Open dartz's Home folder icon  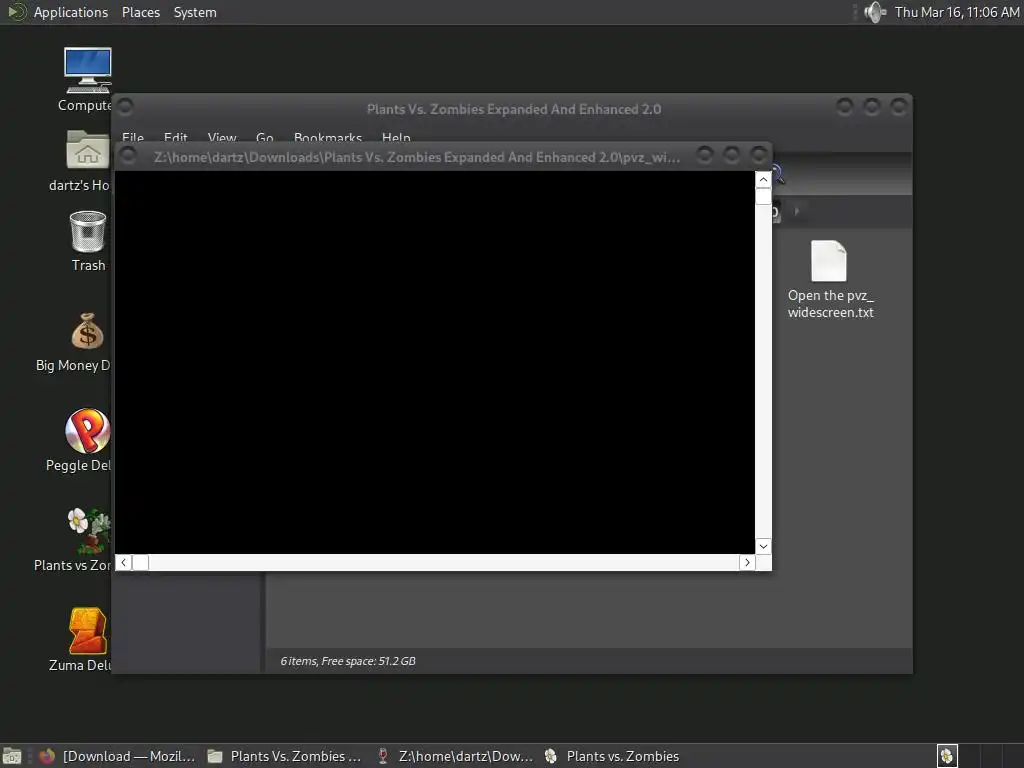point(88,150)
